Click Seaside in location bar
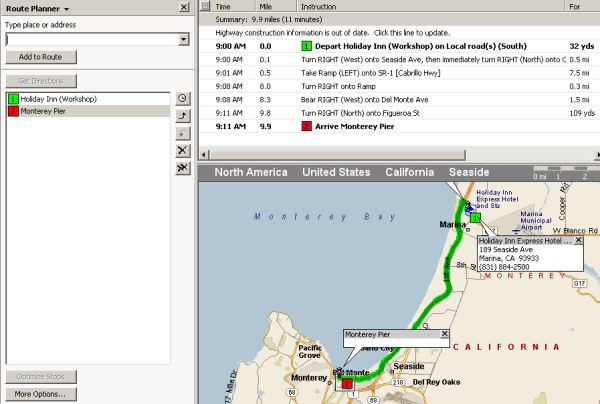The width and height of the screenshot is (600, 404). tap(469, 172)
